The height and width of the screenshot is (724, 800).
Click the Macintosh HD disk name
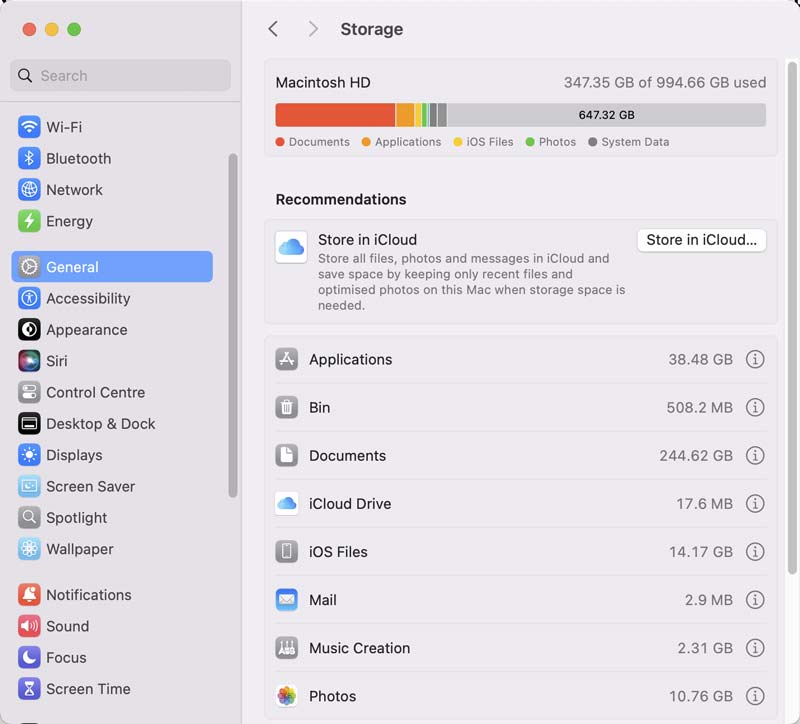[323, 83]
